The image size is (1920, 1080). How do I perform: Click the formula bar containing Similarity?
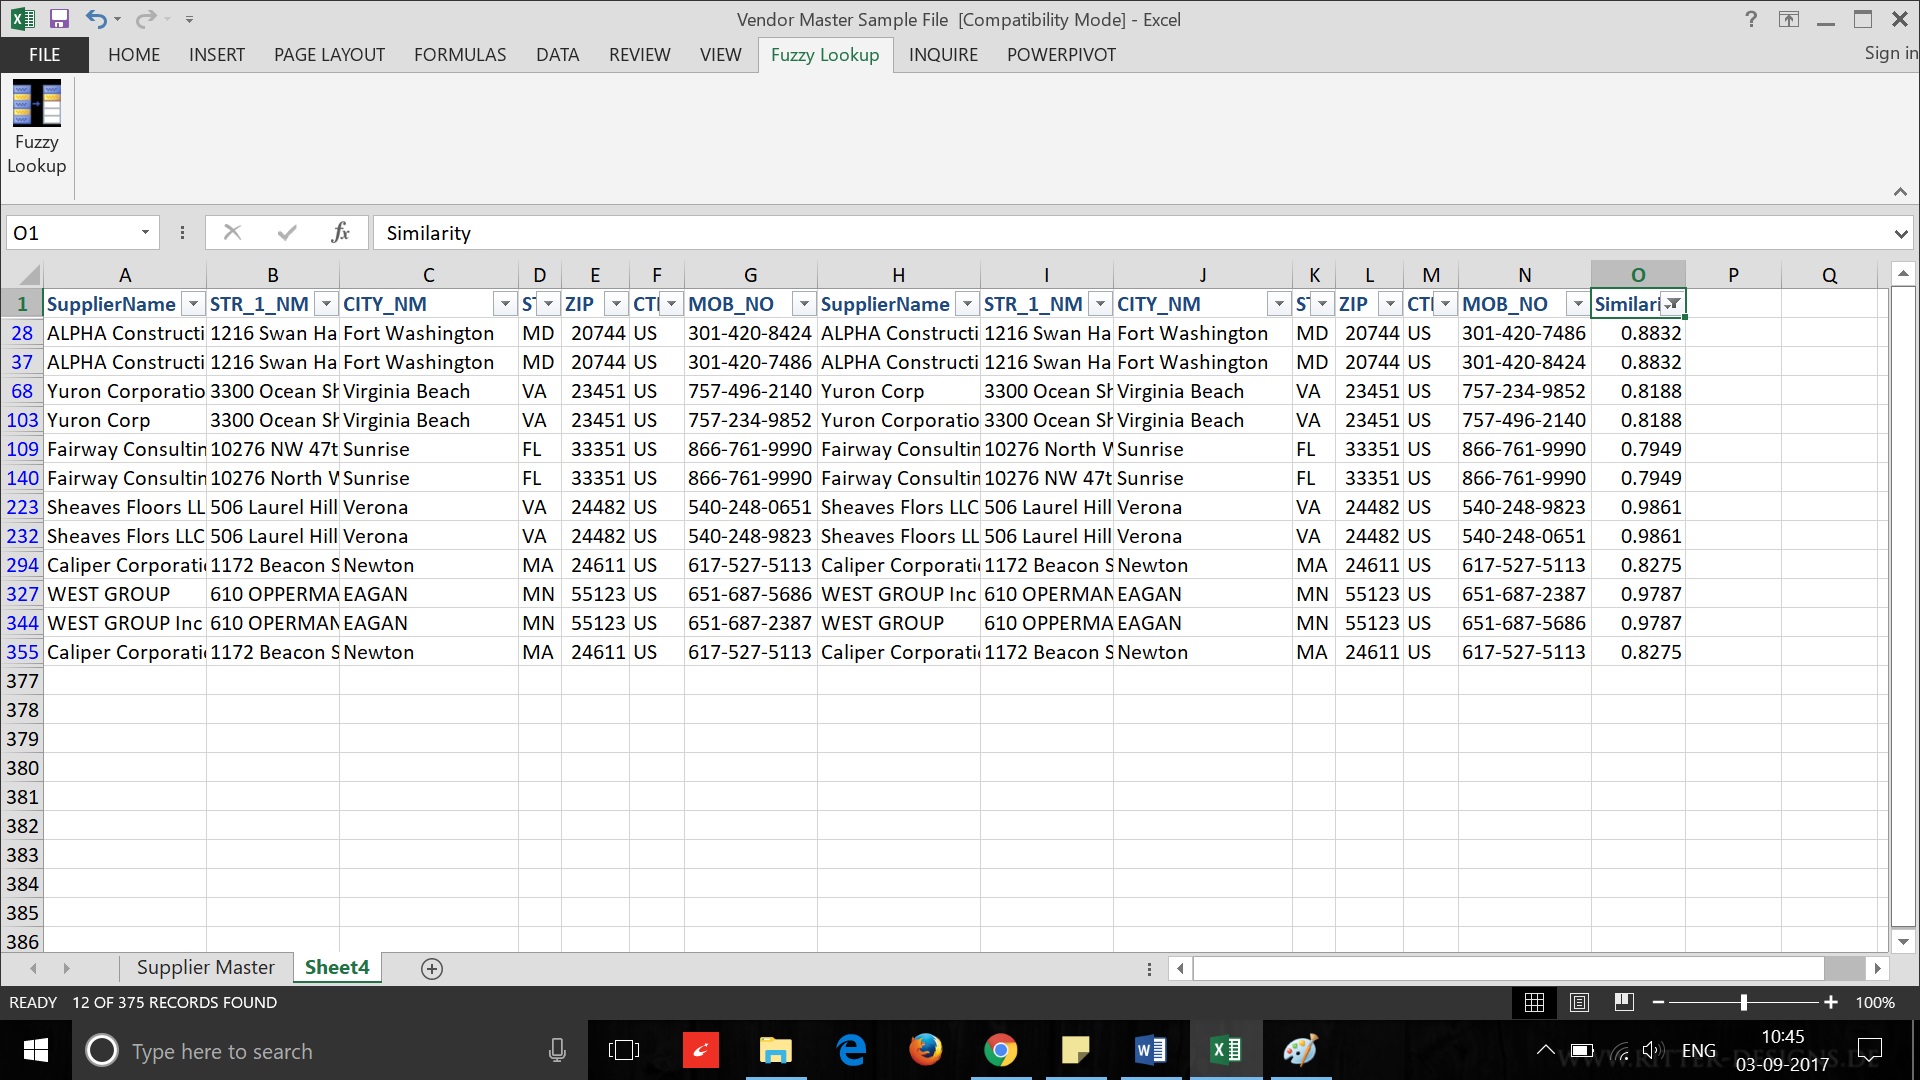click(x=1130, y=233)
